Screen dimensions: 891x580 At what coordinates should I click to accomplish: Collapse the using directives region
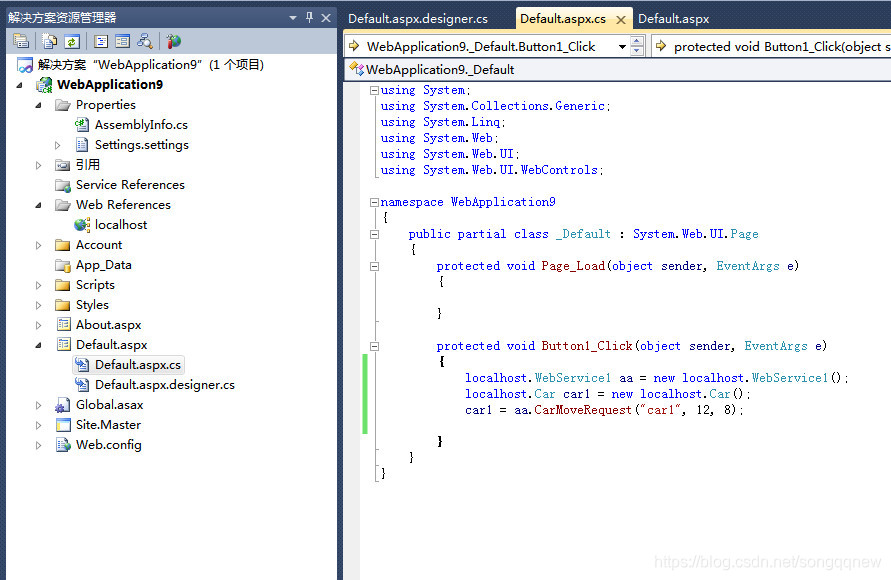pos(374,90)
